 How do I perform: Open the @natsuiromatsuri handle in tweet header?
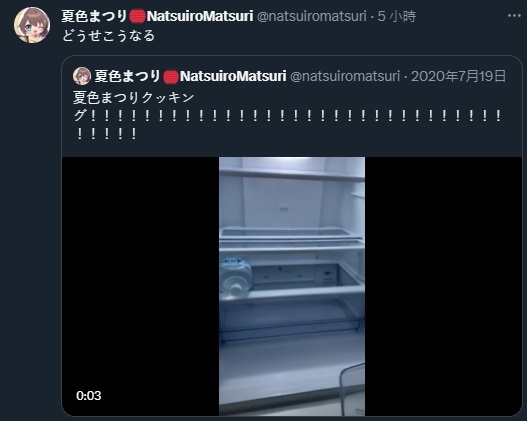312,16
